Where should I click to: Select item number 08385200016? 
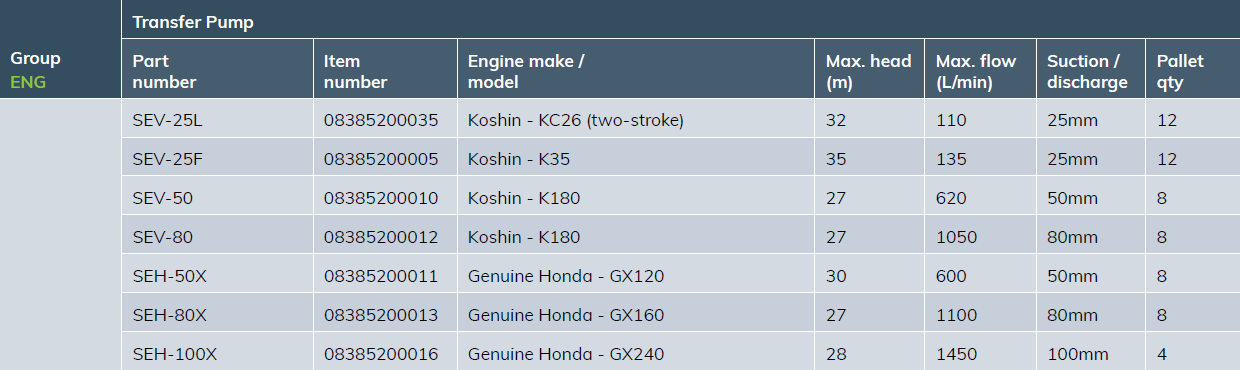(x=381, y=354)
